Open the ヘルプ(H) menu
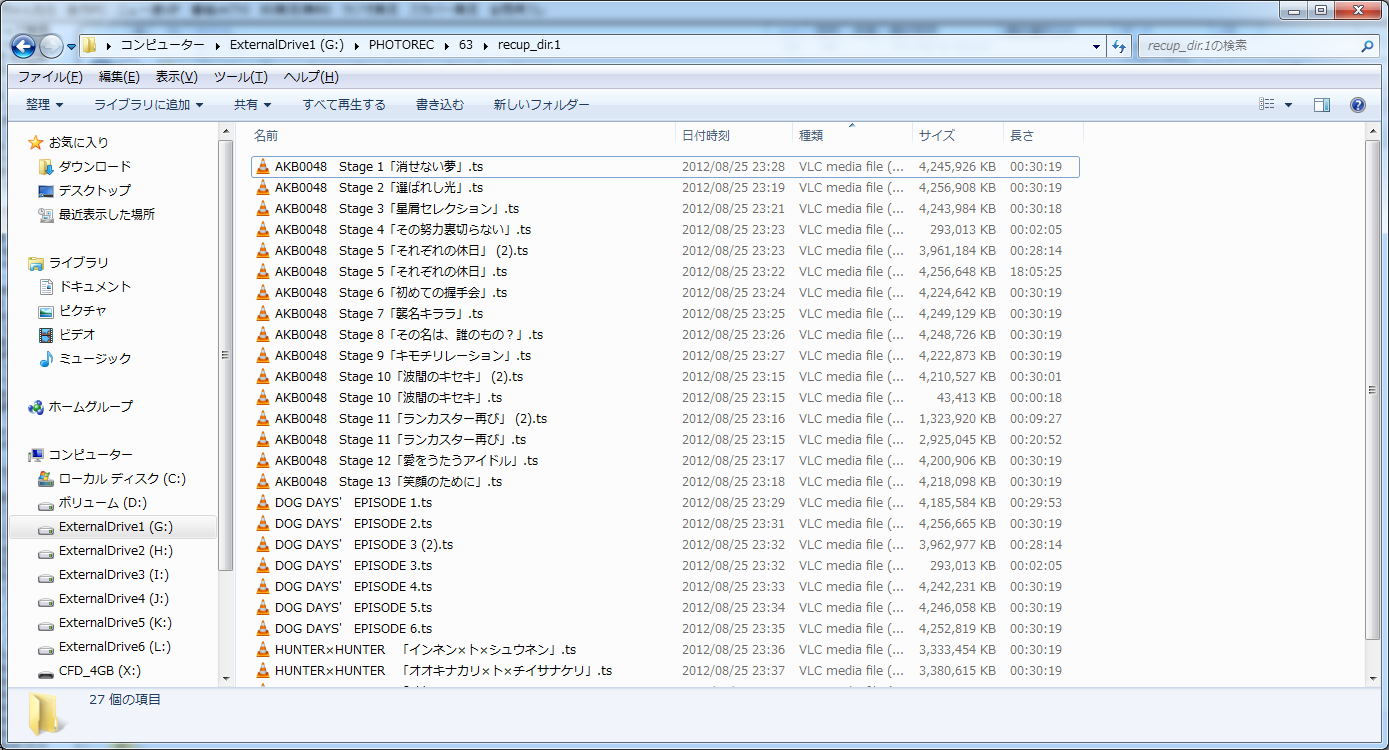 pos(310,77)
